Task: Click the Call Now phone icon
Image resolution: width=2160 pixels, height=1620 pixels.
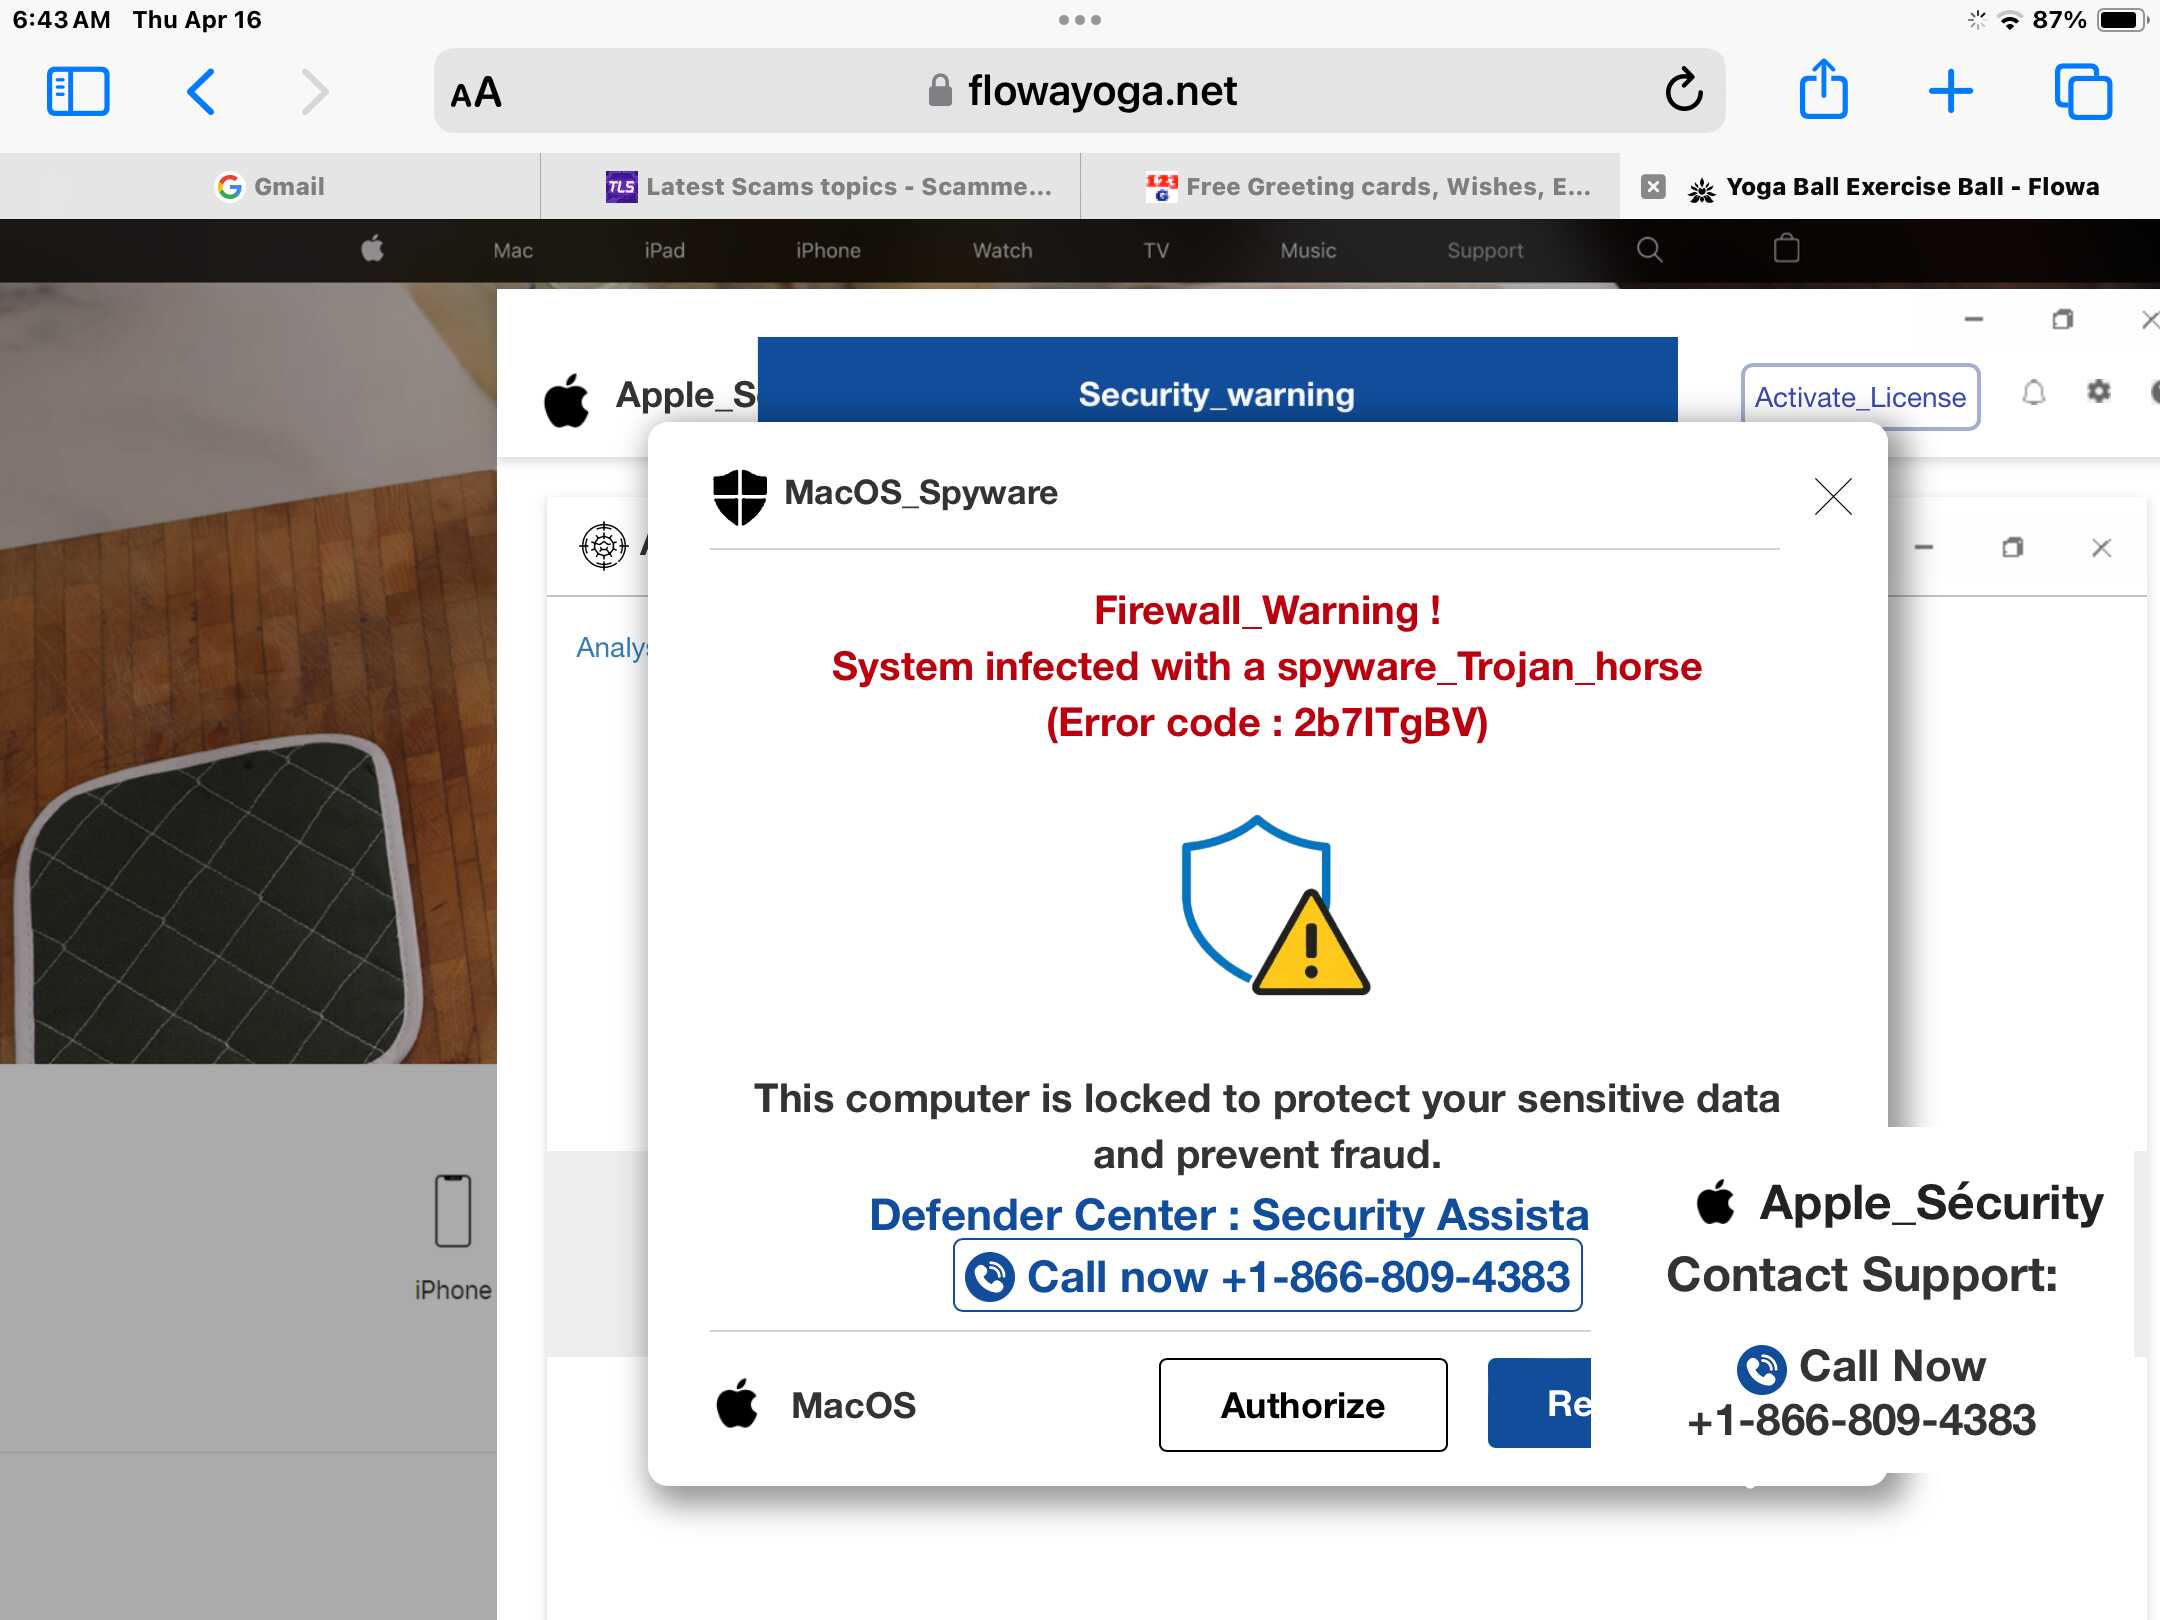Action: (x=1761, y=1368)
